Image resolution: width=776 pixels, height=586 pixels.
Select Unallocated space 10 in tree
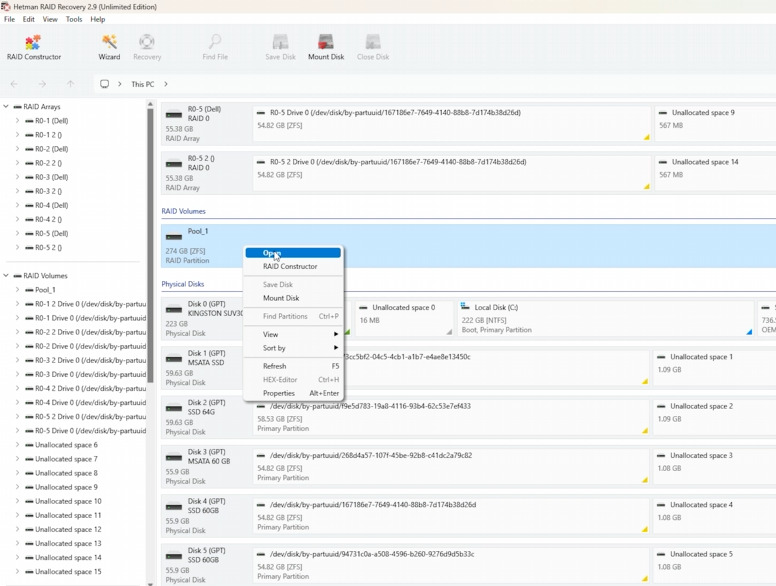68,501
